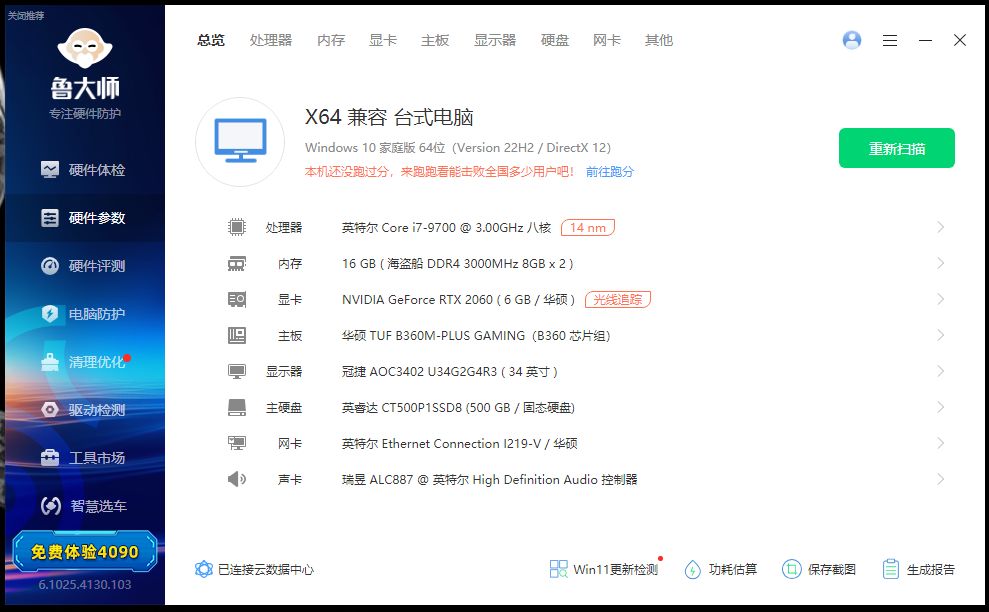Expand the 内存 row chevron
Image resolution: width=989 pixels, height=612 pixels.
[x=940, y=263]
